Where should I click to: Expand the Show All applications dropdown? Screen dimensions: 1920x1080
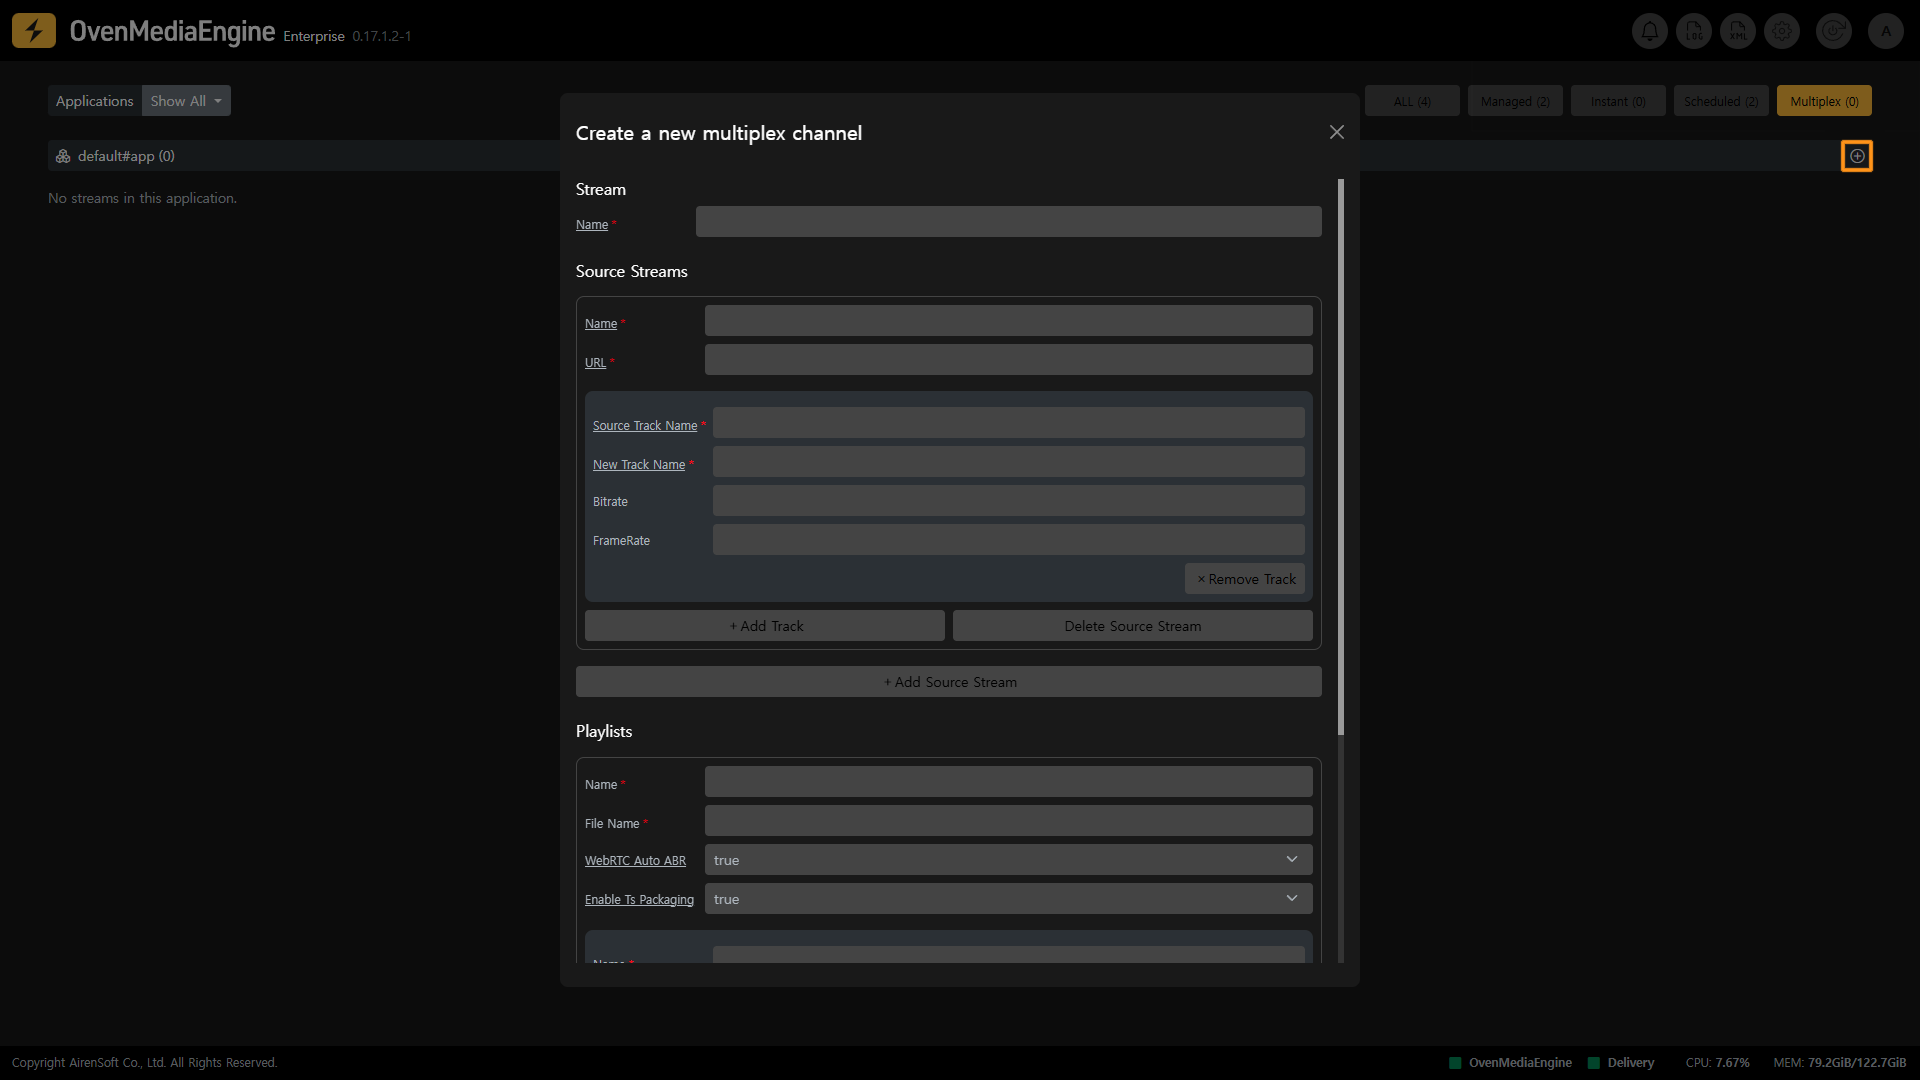[186, 101]
